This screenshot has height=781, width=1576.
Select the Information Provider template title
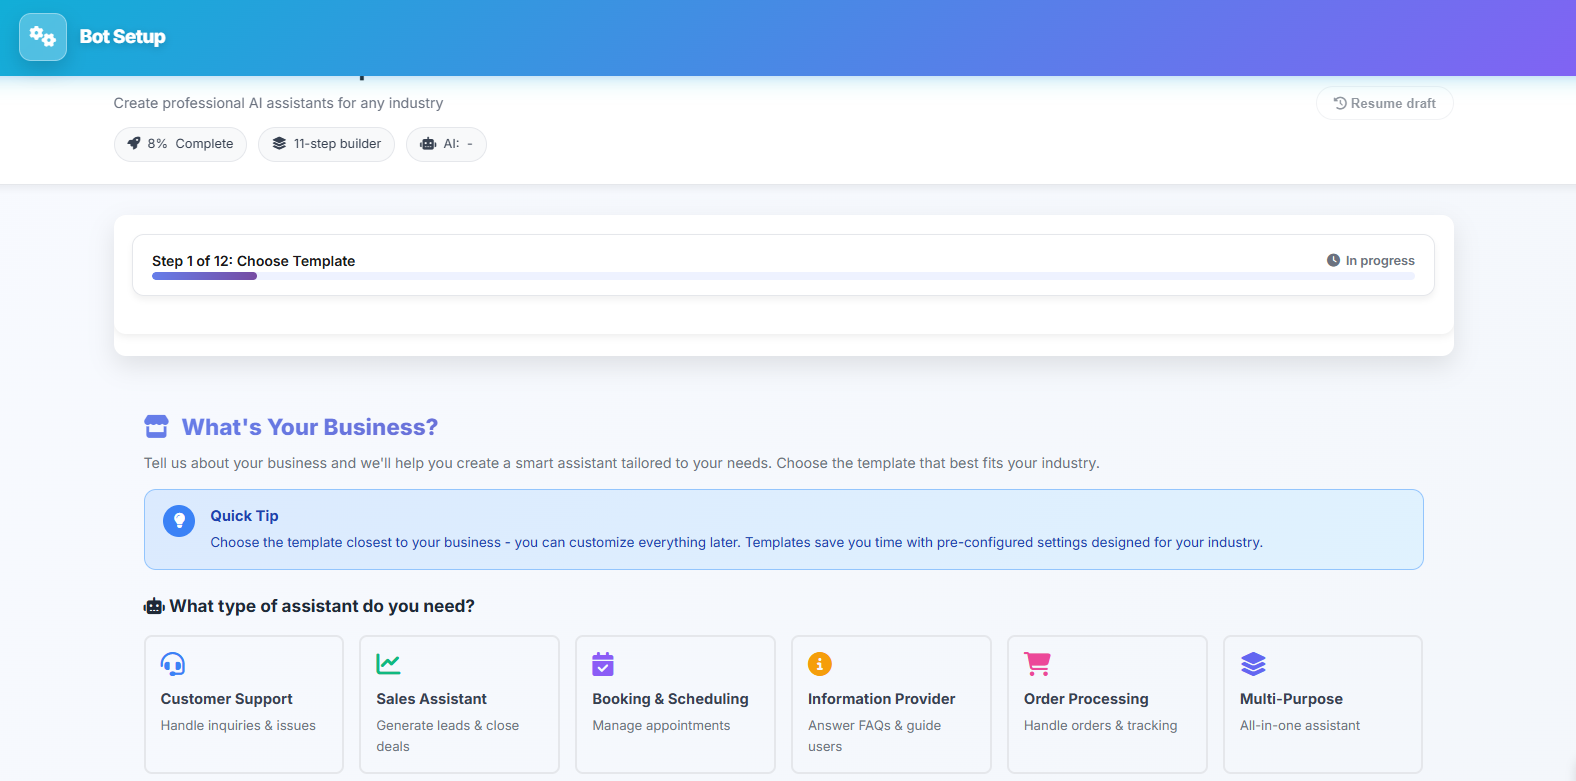click(x=881, y=699)
